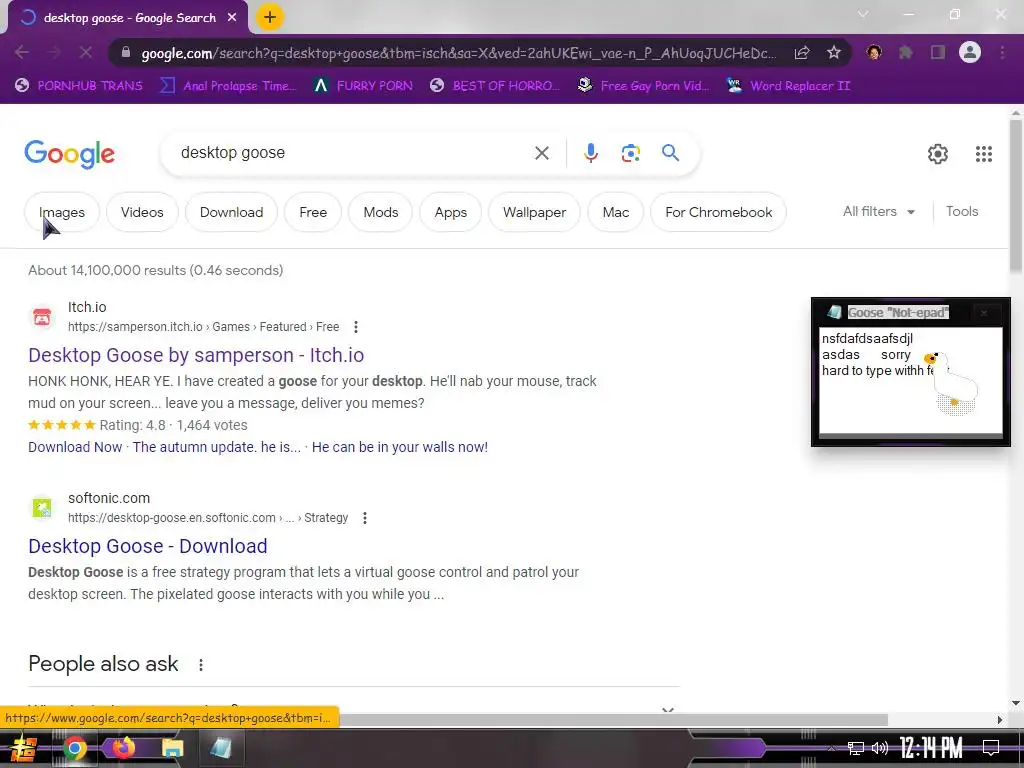
Task: Select the Wallpaper filter chip
Action: (x=534, y=212)
